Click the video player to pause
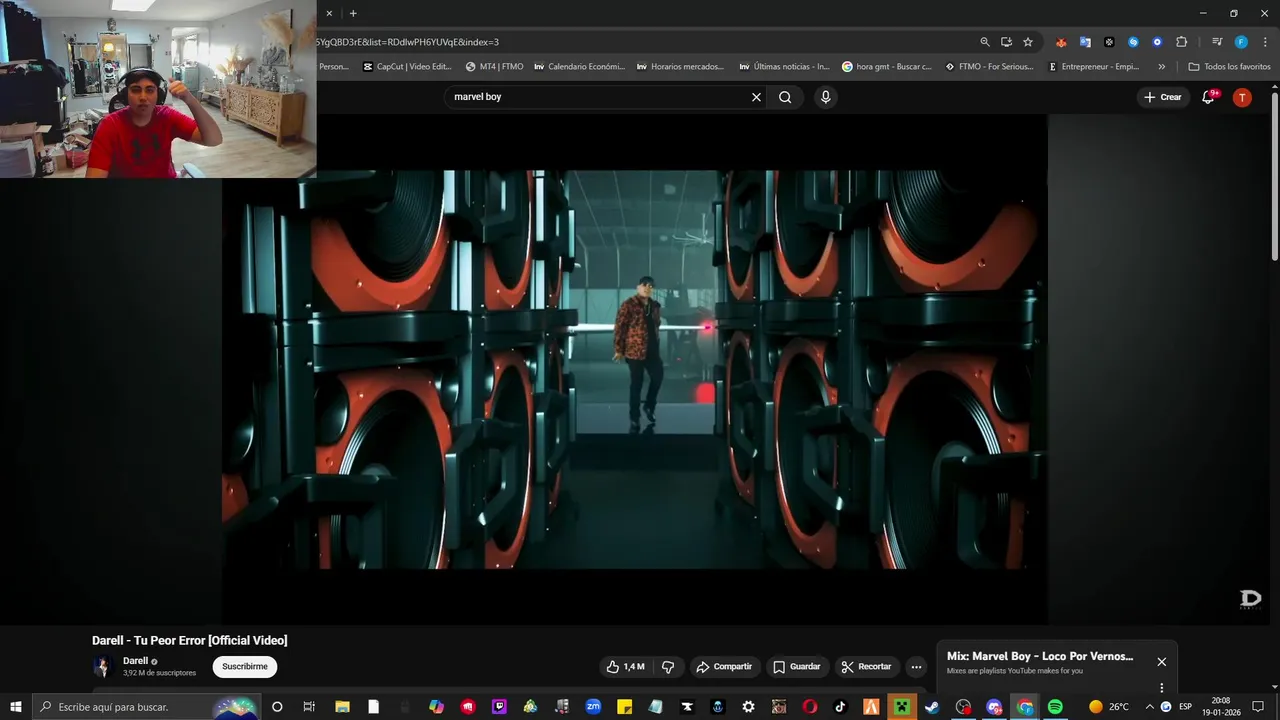Viewport: 1280px width, 720px height. (634, 369)
